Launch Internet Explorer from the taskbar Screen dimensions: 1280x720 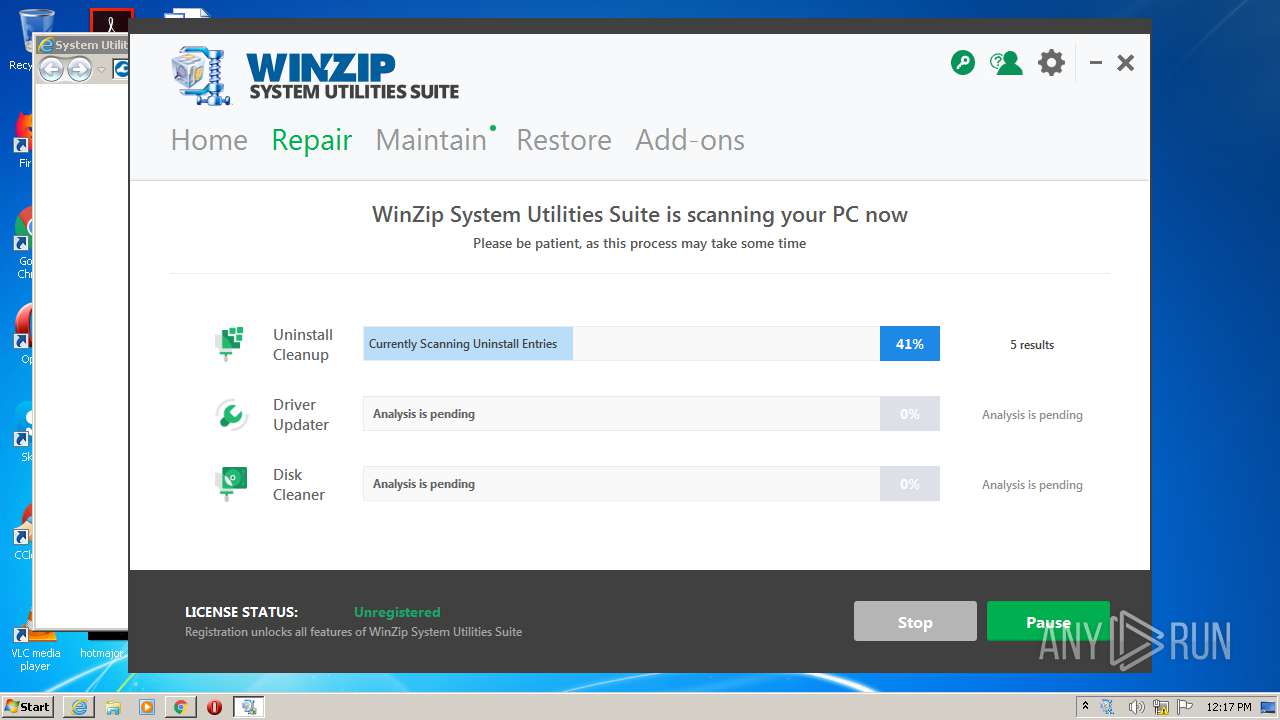click(x=79, y=706)
